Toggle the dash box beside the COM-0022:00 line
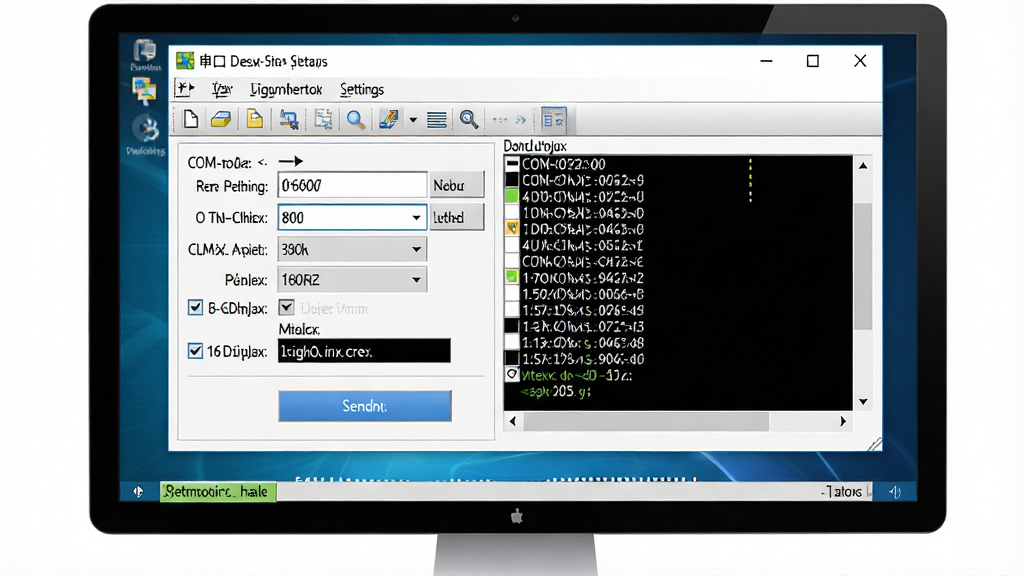1024x576 pixels. (x=512, y=163)
